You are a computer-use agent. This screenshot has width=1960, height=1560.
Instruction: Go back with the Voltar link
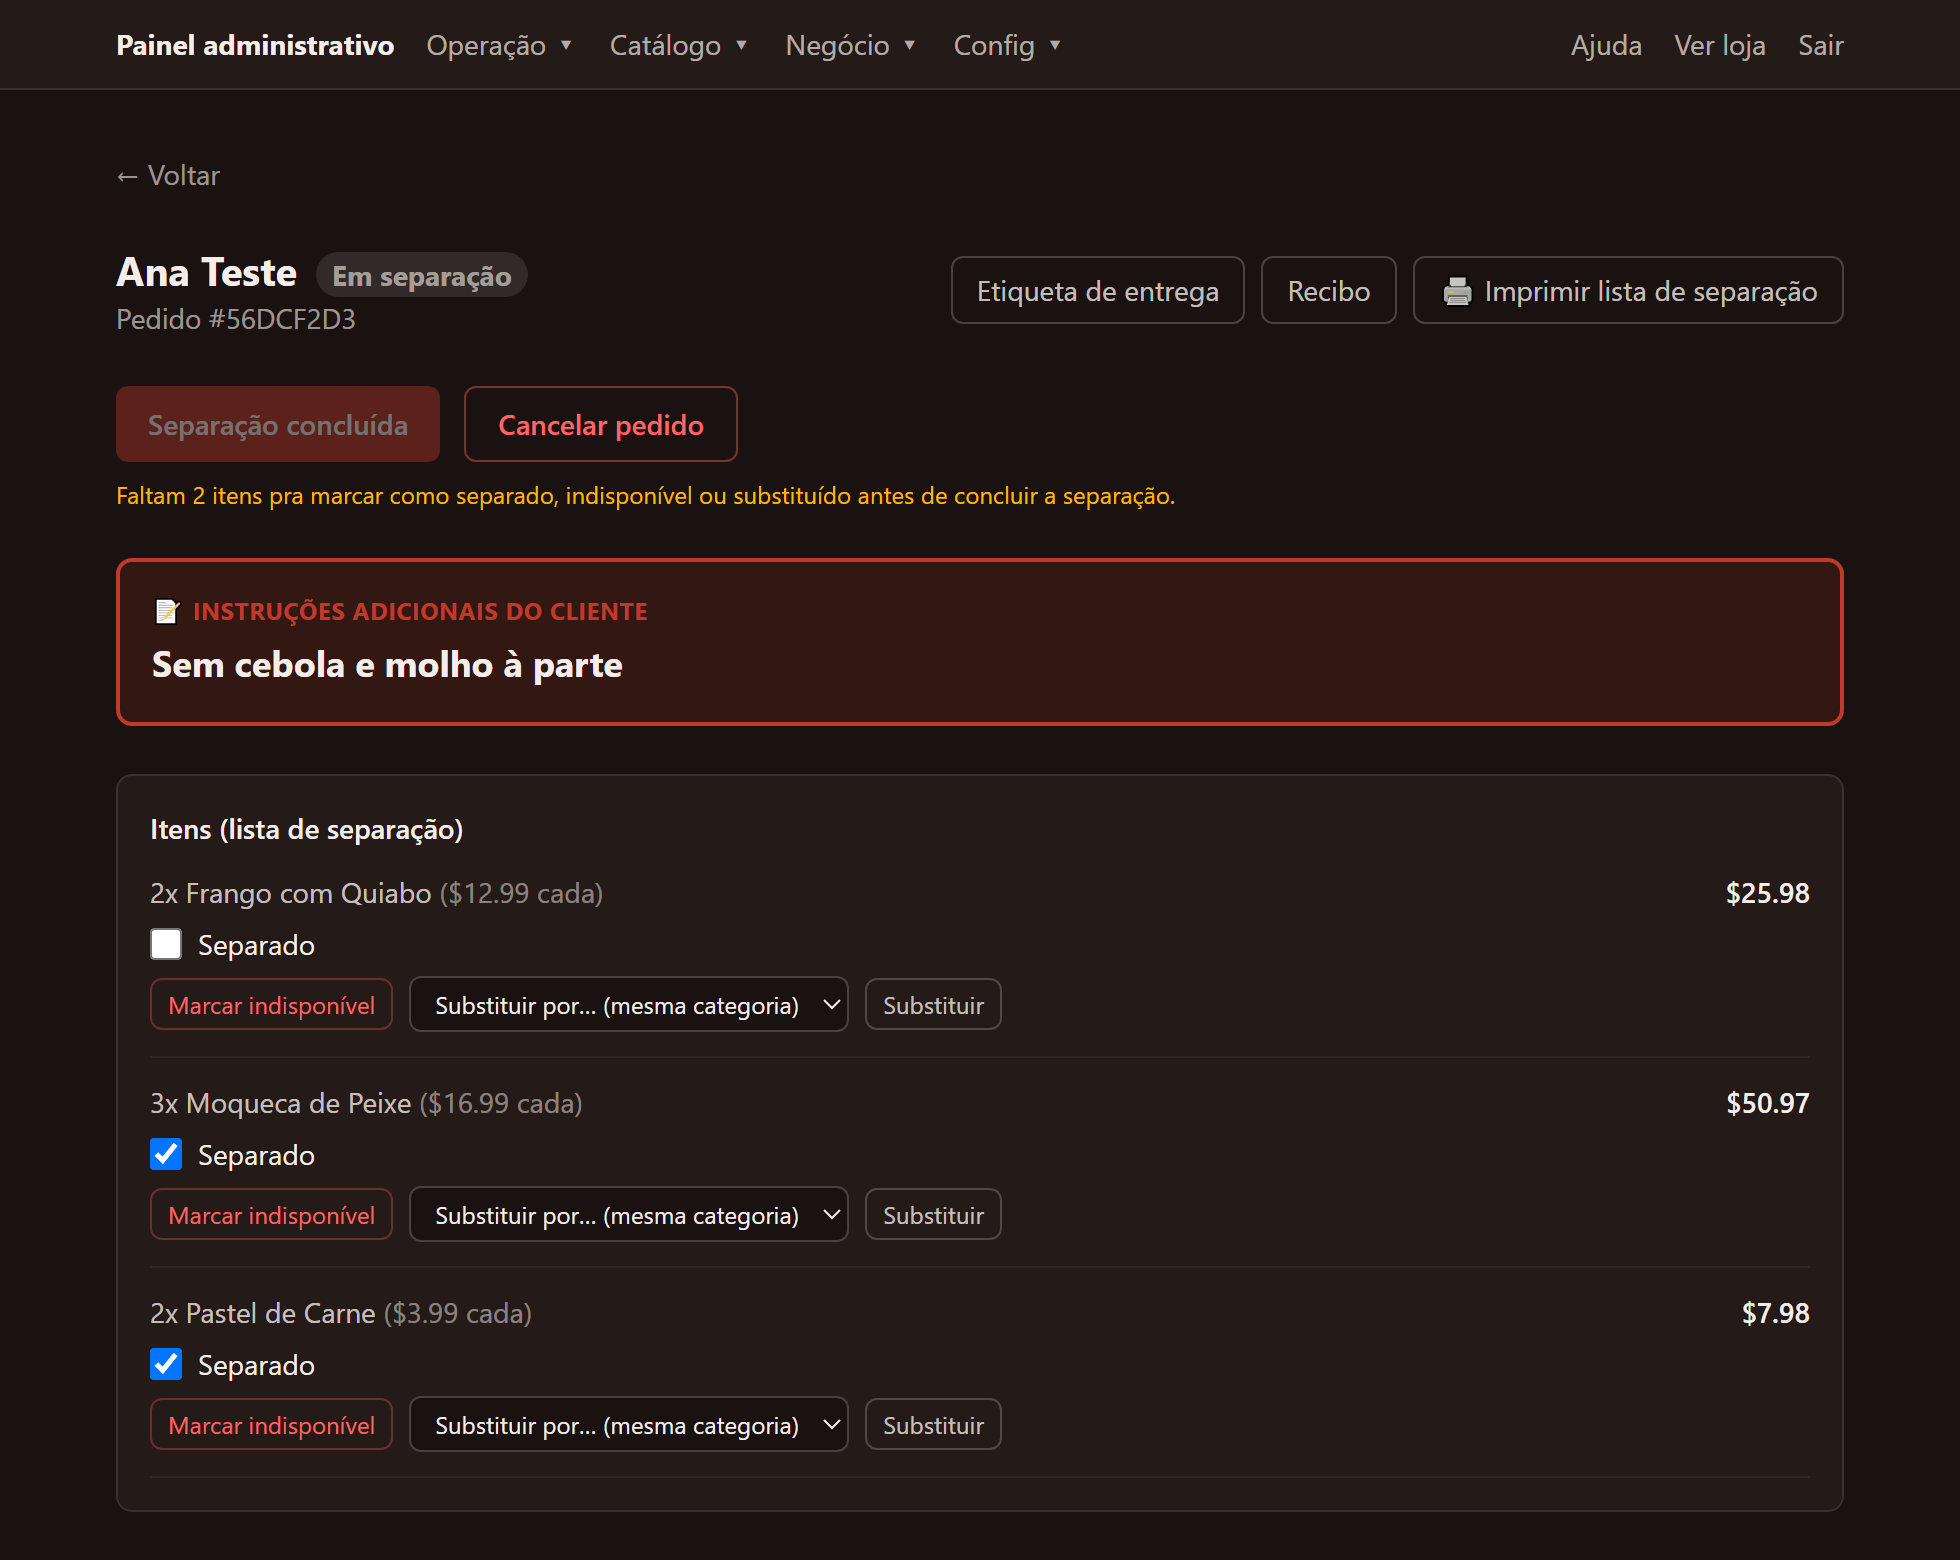tap(168, 175)
